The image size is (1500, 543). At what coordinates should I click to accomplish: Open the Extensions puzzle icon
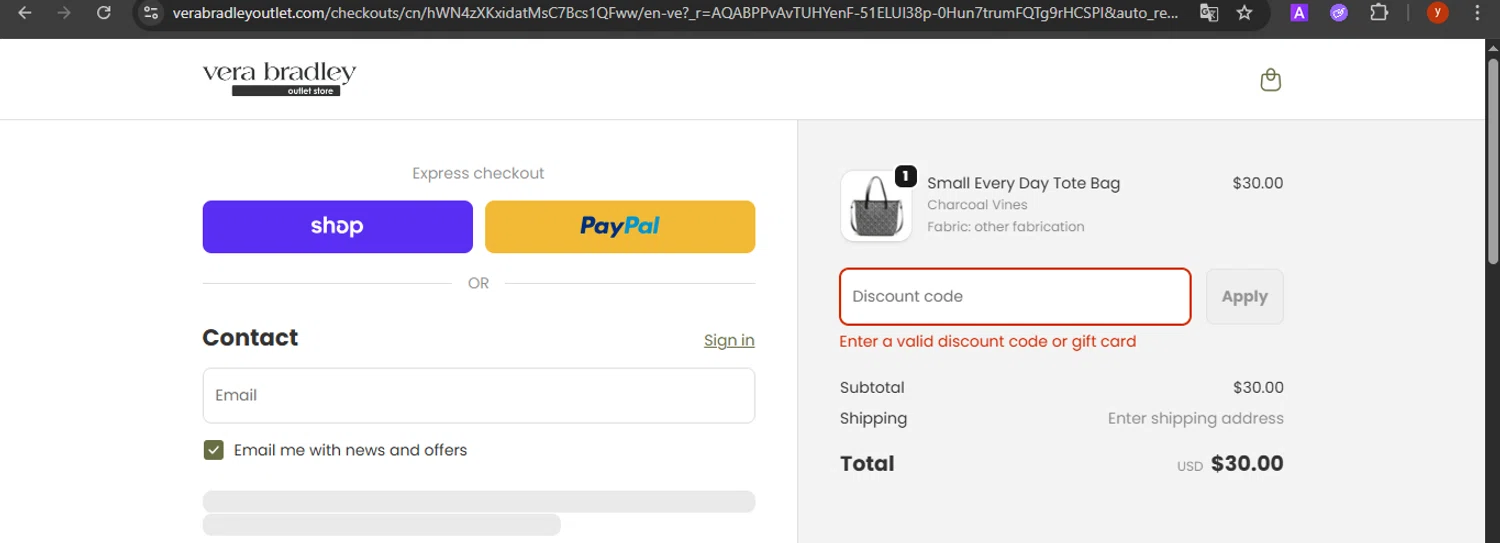(1379, 13)
